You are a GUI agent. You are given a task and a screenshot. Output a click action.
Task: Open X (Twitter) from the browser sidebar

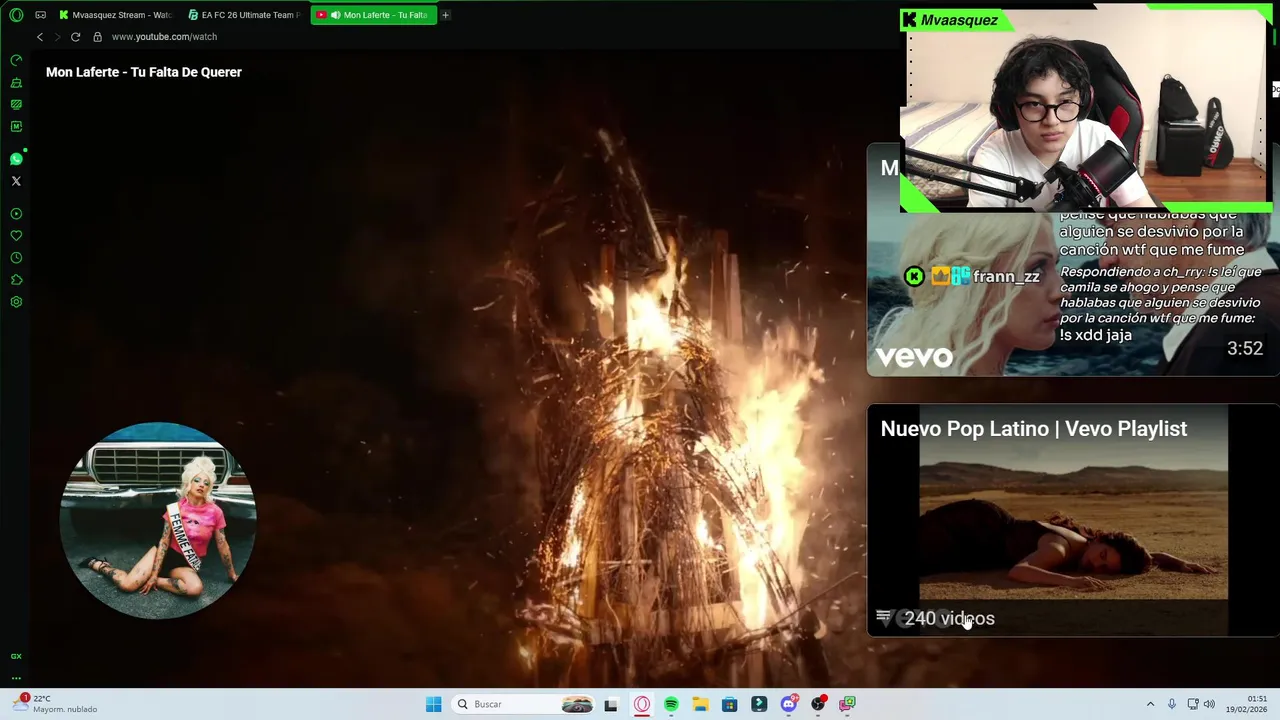(16, 181)
